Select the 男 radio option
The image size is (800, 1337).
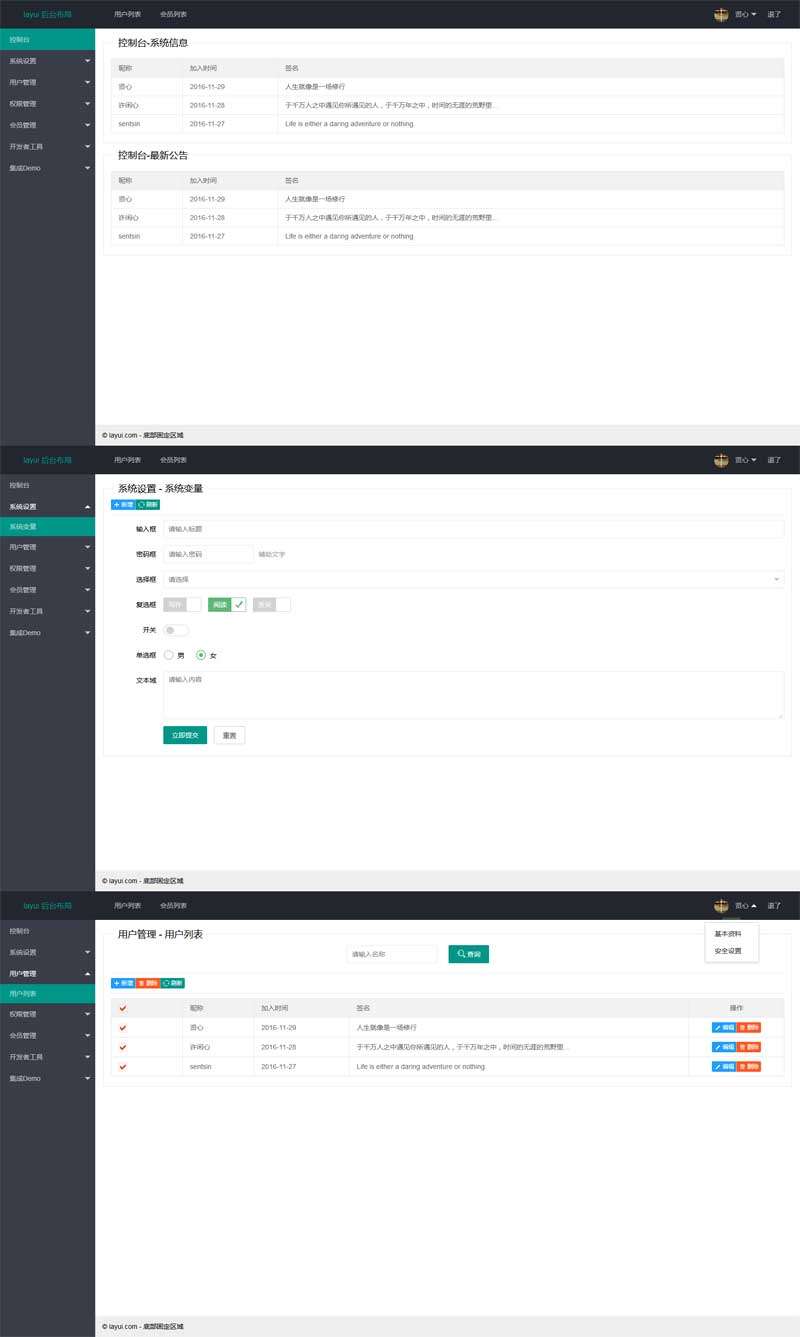169,655
